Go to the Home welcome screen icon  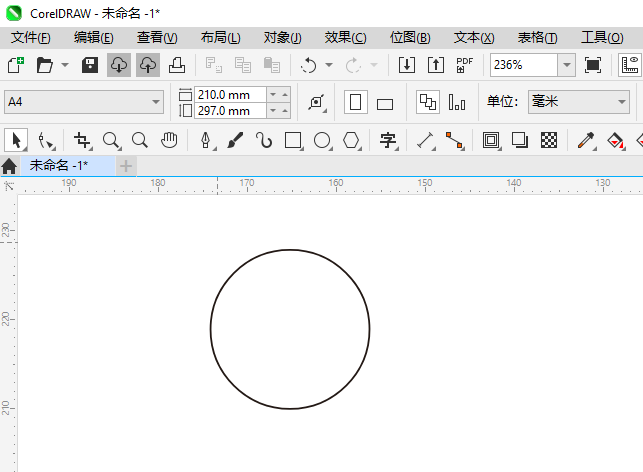[x=9, y=166]
